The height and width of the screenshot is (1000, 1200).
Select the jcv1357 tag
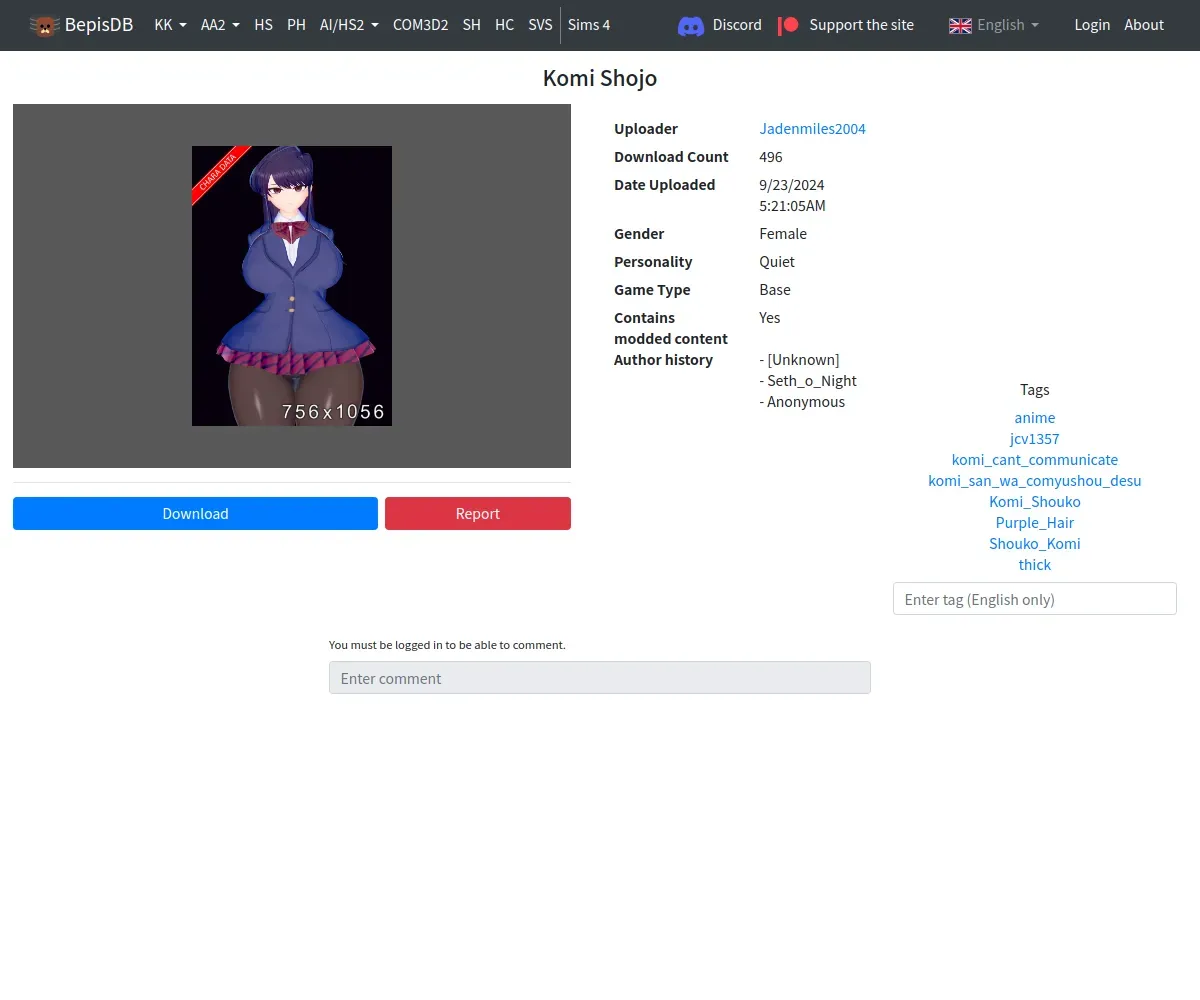[x=1035, y=439]
